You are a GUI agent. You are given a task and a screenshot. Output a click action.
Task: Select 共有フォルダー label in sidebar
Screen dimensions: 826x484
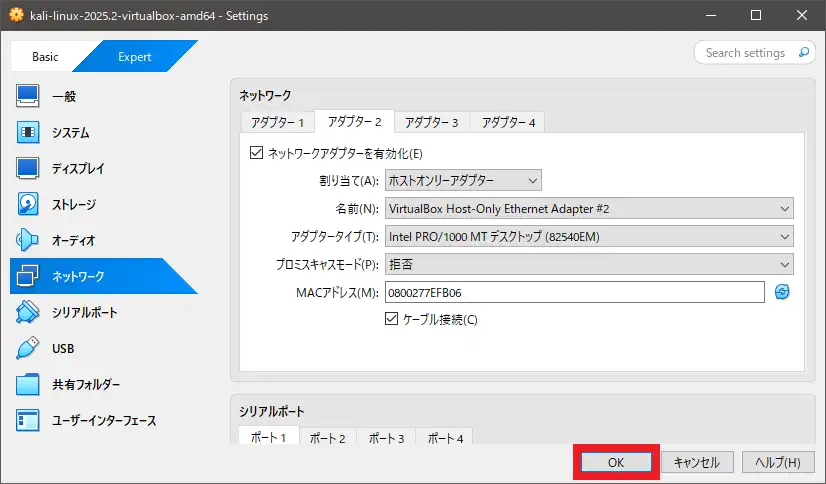[x=86, y=384]
